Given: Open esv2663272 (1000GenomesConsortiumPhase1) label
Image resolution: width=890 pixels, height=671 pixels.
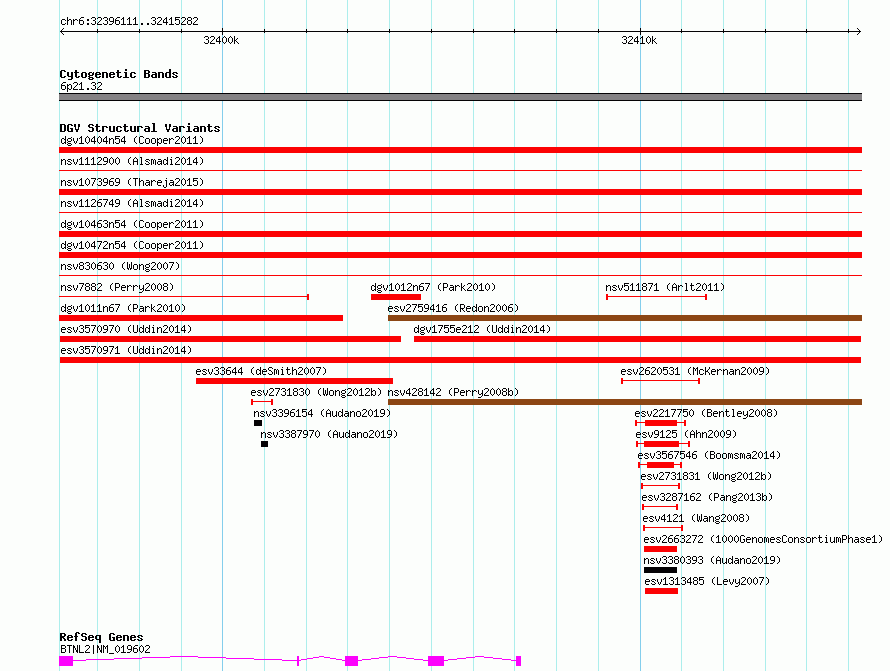Looking at the screenshot, I should click(x=763, y=539).
